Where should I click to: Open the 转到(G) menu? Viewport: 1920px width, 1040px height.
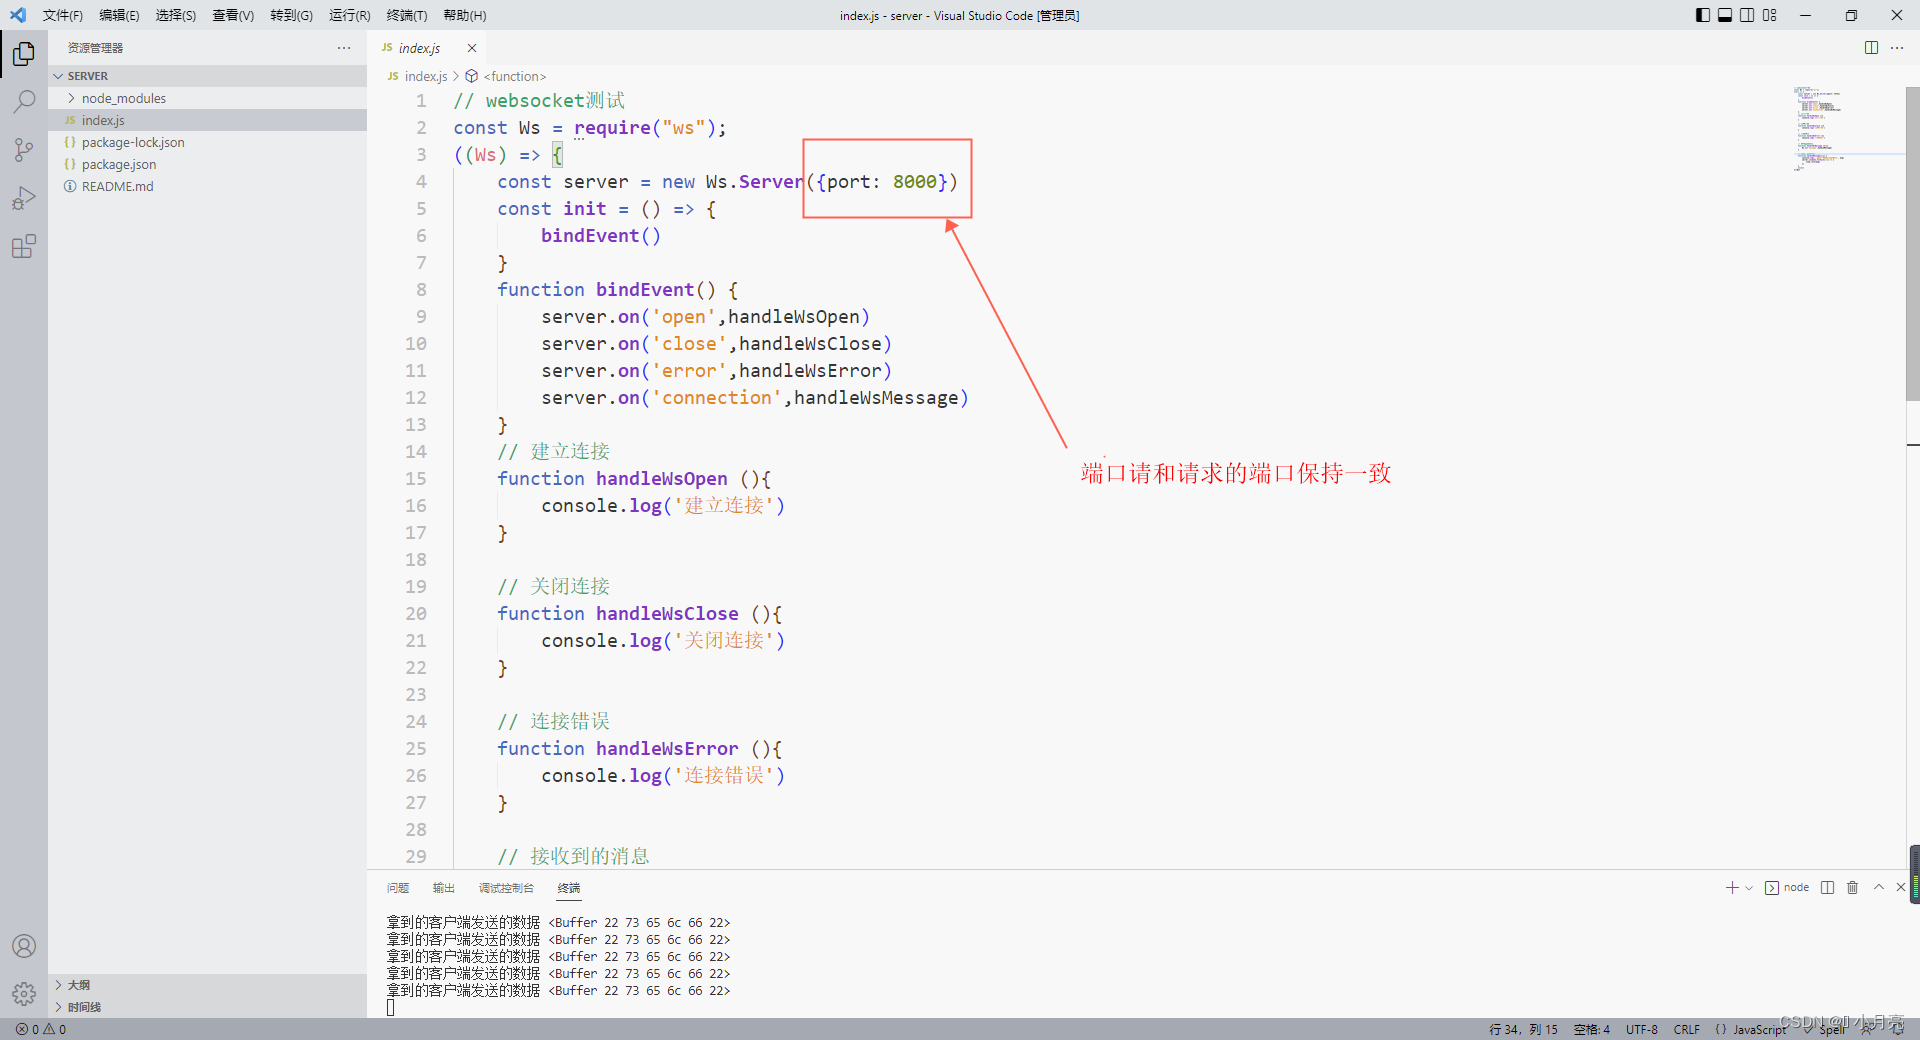pyautogui.click(x=291, y=15)
